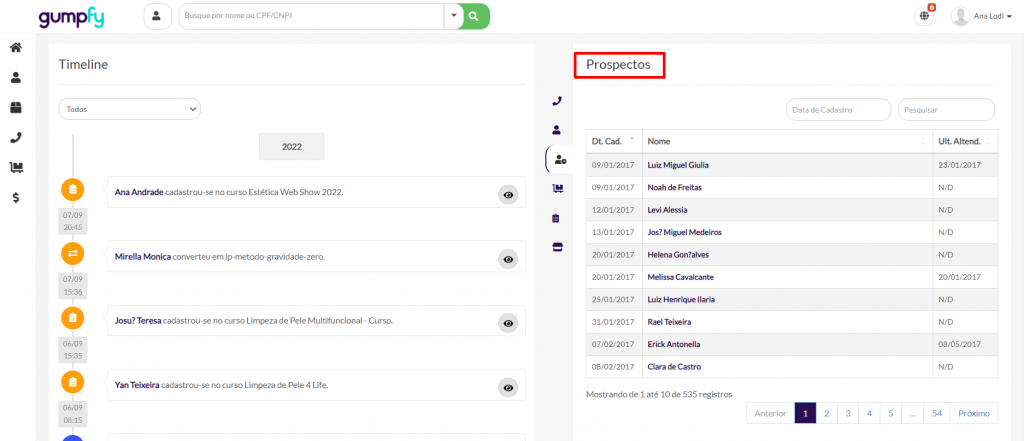Click the phone tab icon beside Prospectos

[x=557, y=101]
